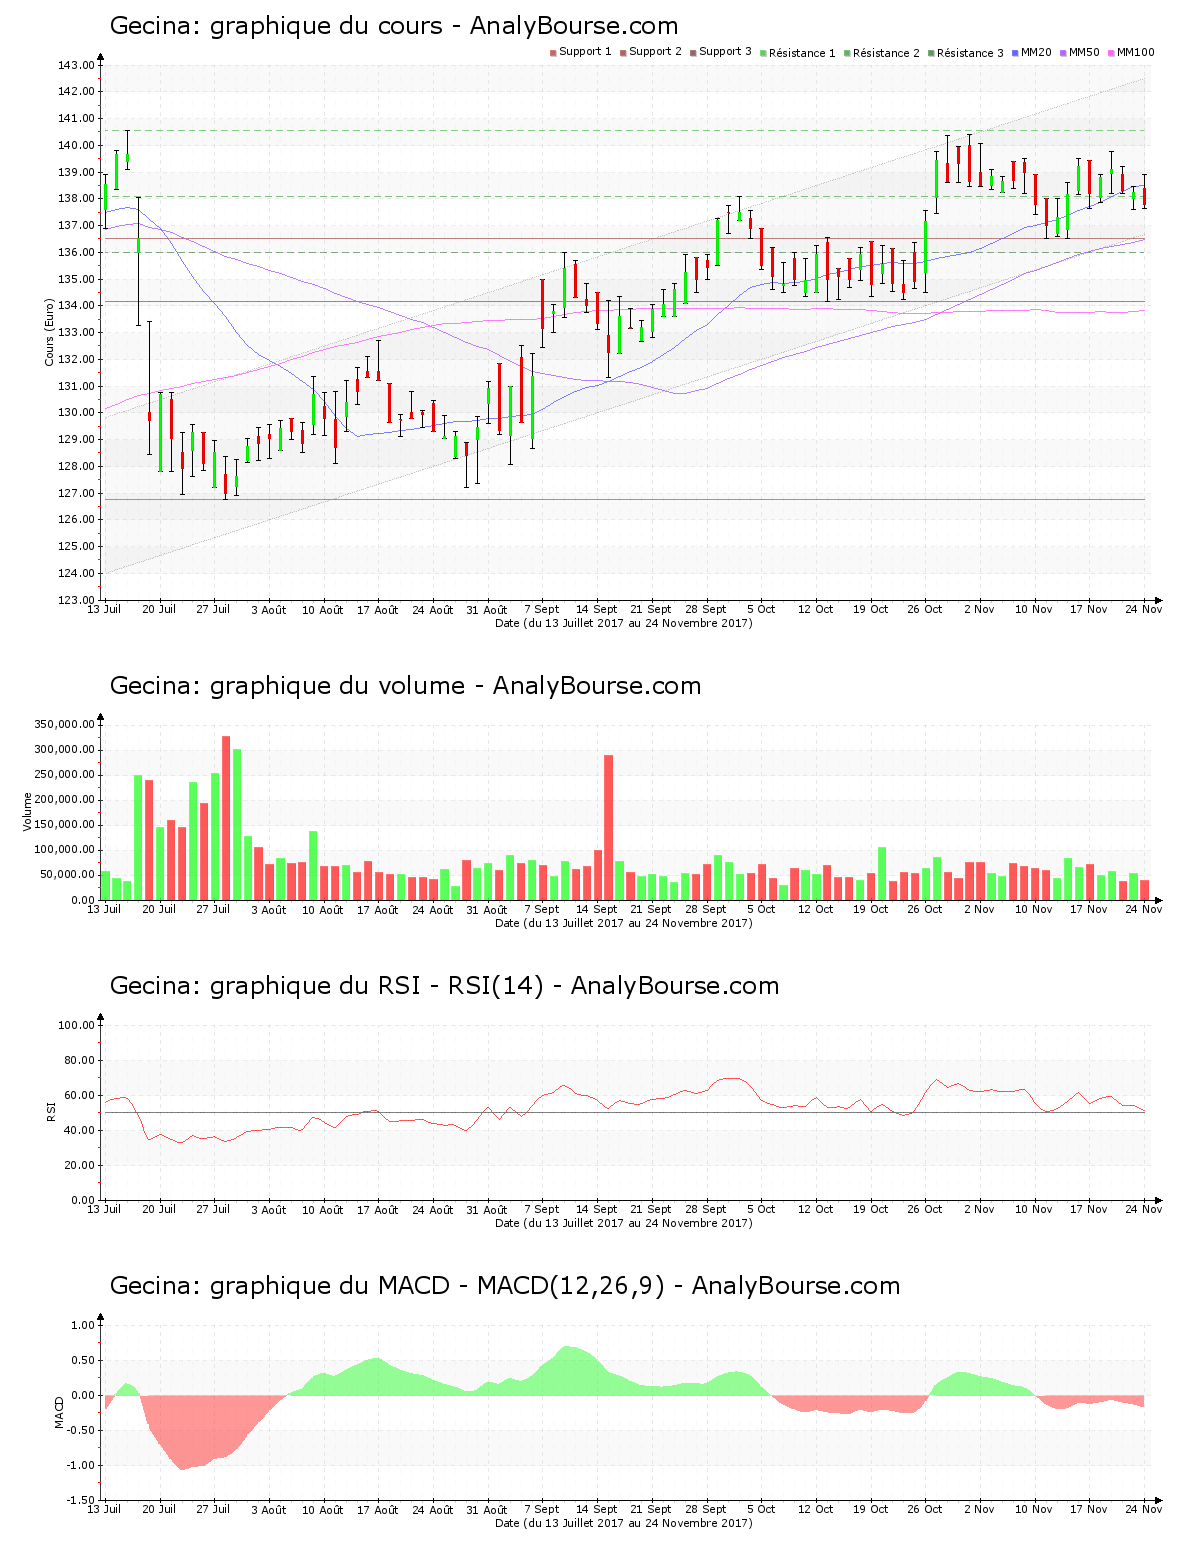Viewport: 1200px width, 1550px height.
Task: Click '13 Juil' on the price chart axis
Action: 104,609
